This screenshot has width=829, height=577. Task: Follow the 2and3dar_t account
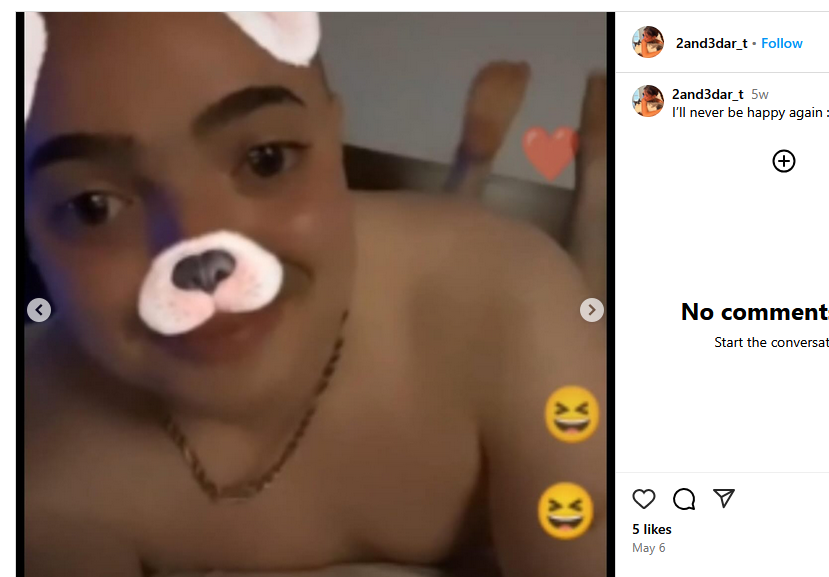781,43
